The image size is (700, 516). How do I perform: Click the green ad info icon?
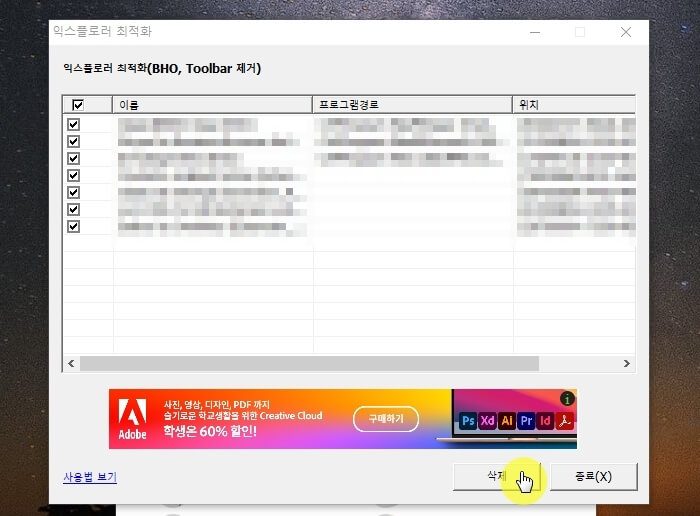tap(567, 399)
